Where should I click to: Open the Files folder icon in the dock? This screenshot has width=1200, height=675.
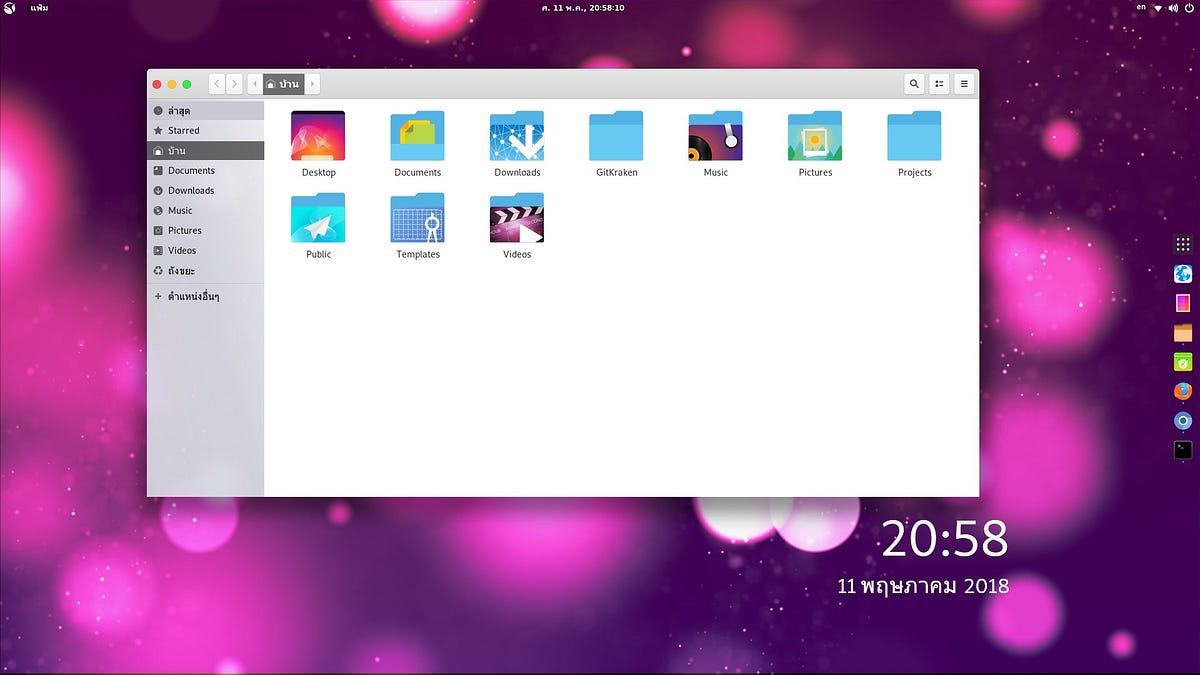1183,332
